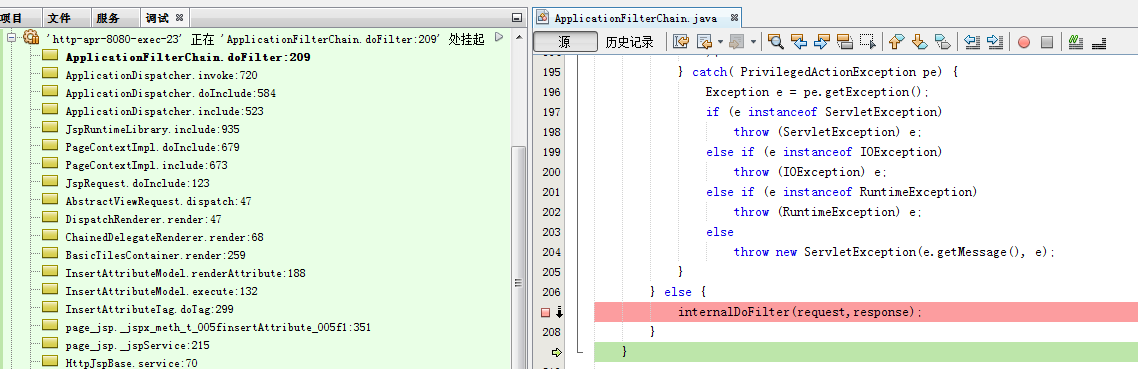Collapse the http-apr-8080-exec-23 thread node
Image resolution: width=1138 pixels, height=369 pixels.
11,38
